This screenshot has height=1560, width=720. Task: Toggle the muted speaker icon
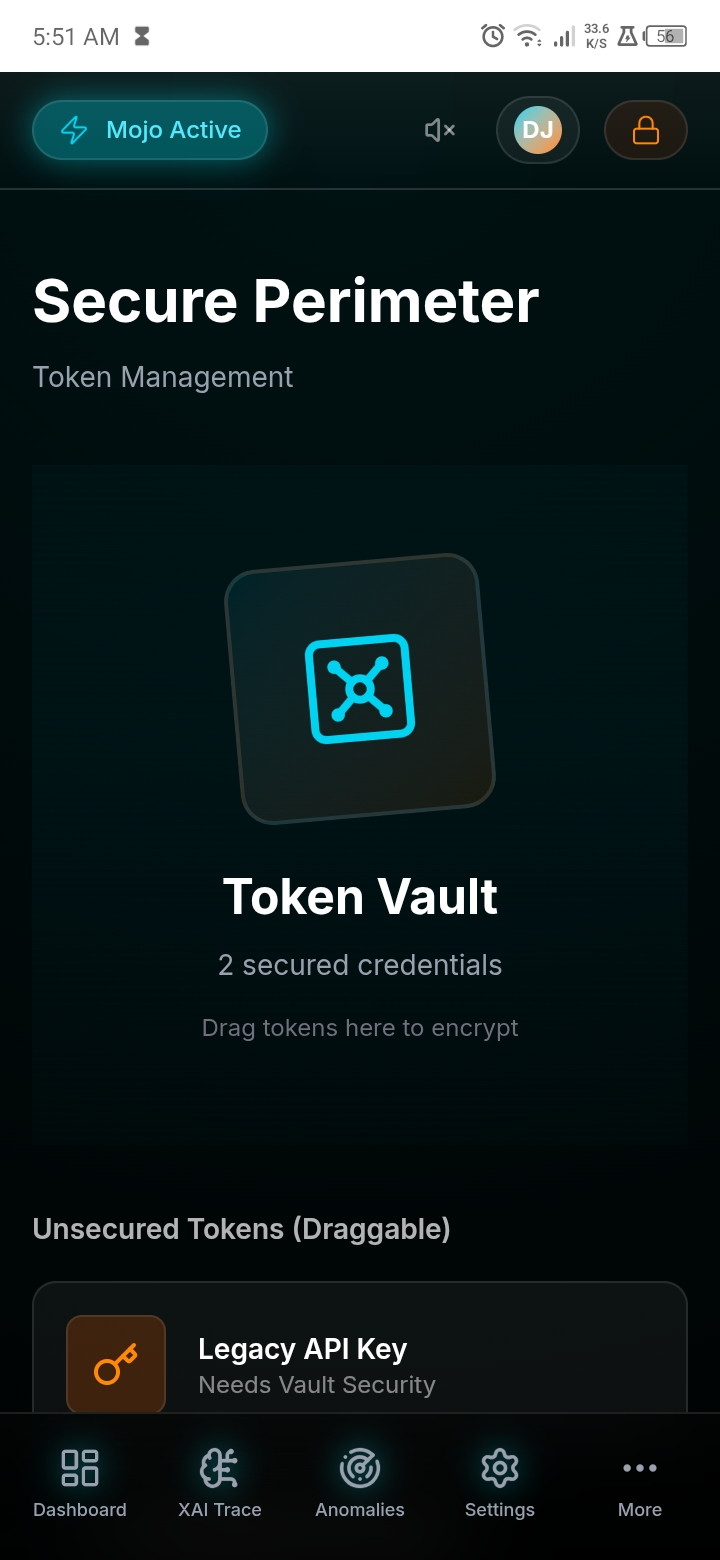point(440,130)
